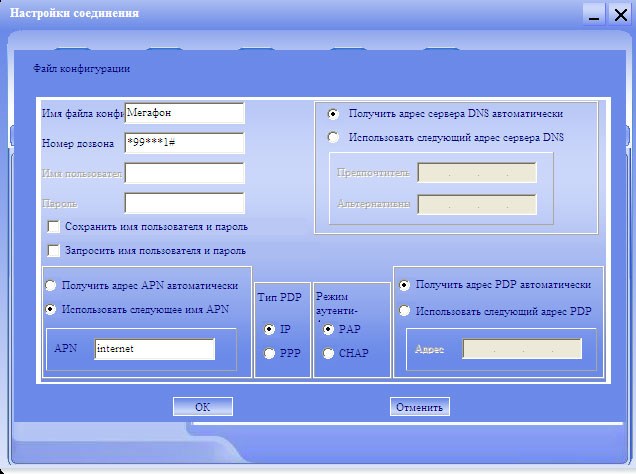Select Использовать следующий адрес PDP
Image resolution: width=636 pixels, height=474 pixels.
tap(404, 311)
